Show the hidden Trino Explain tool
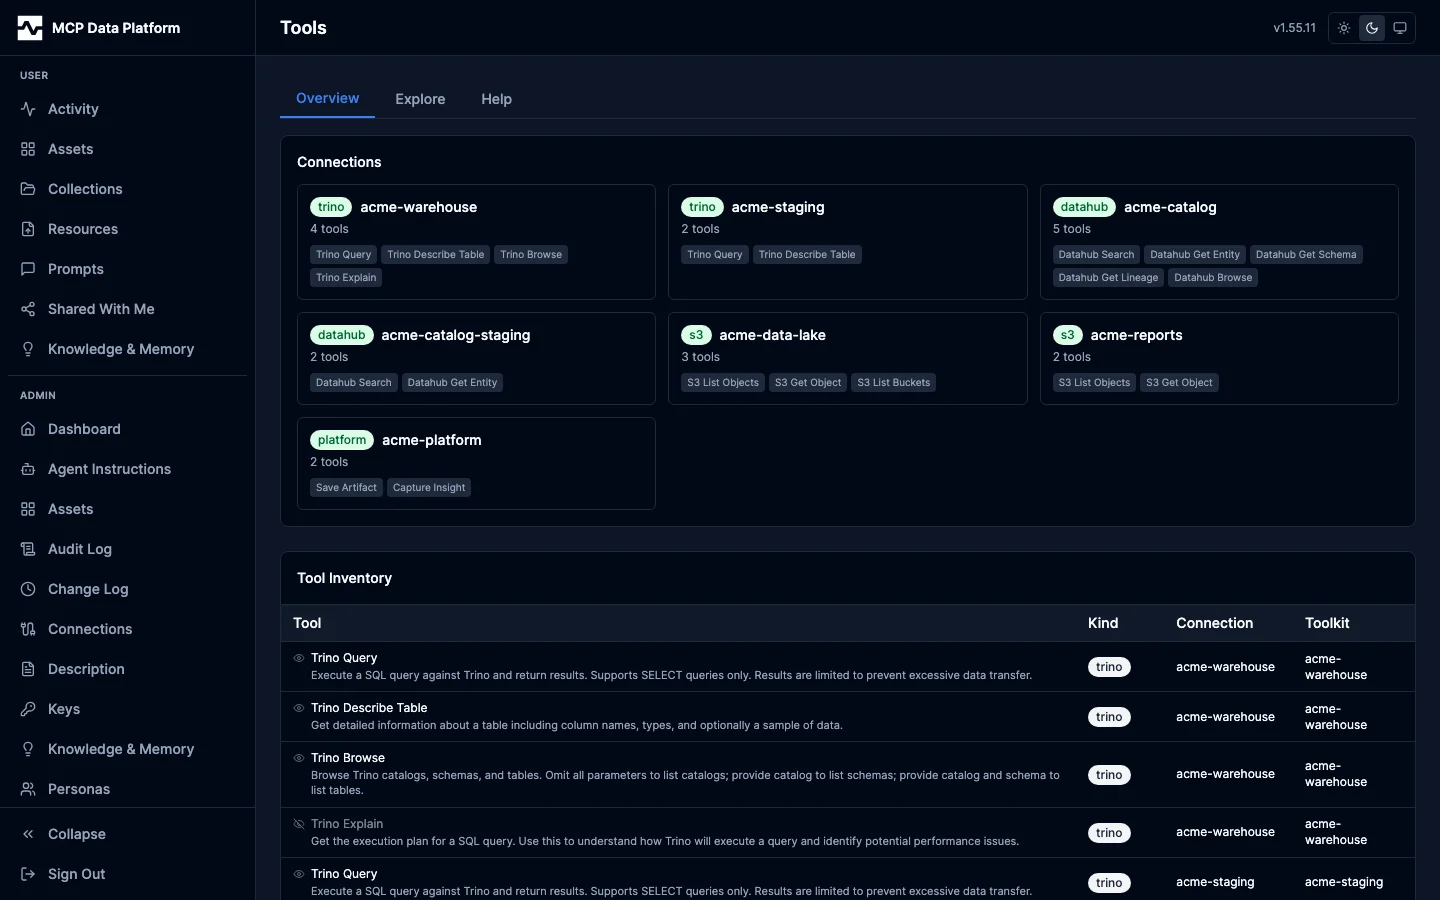Viewport: 1440px width, 900px height. 297,823
